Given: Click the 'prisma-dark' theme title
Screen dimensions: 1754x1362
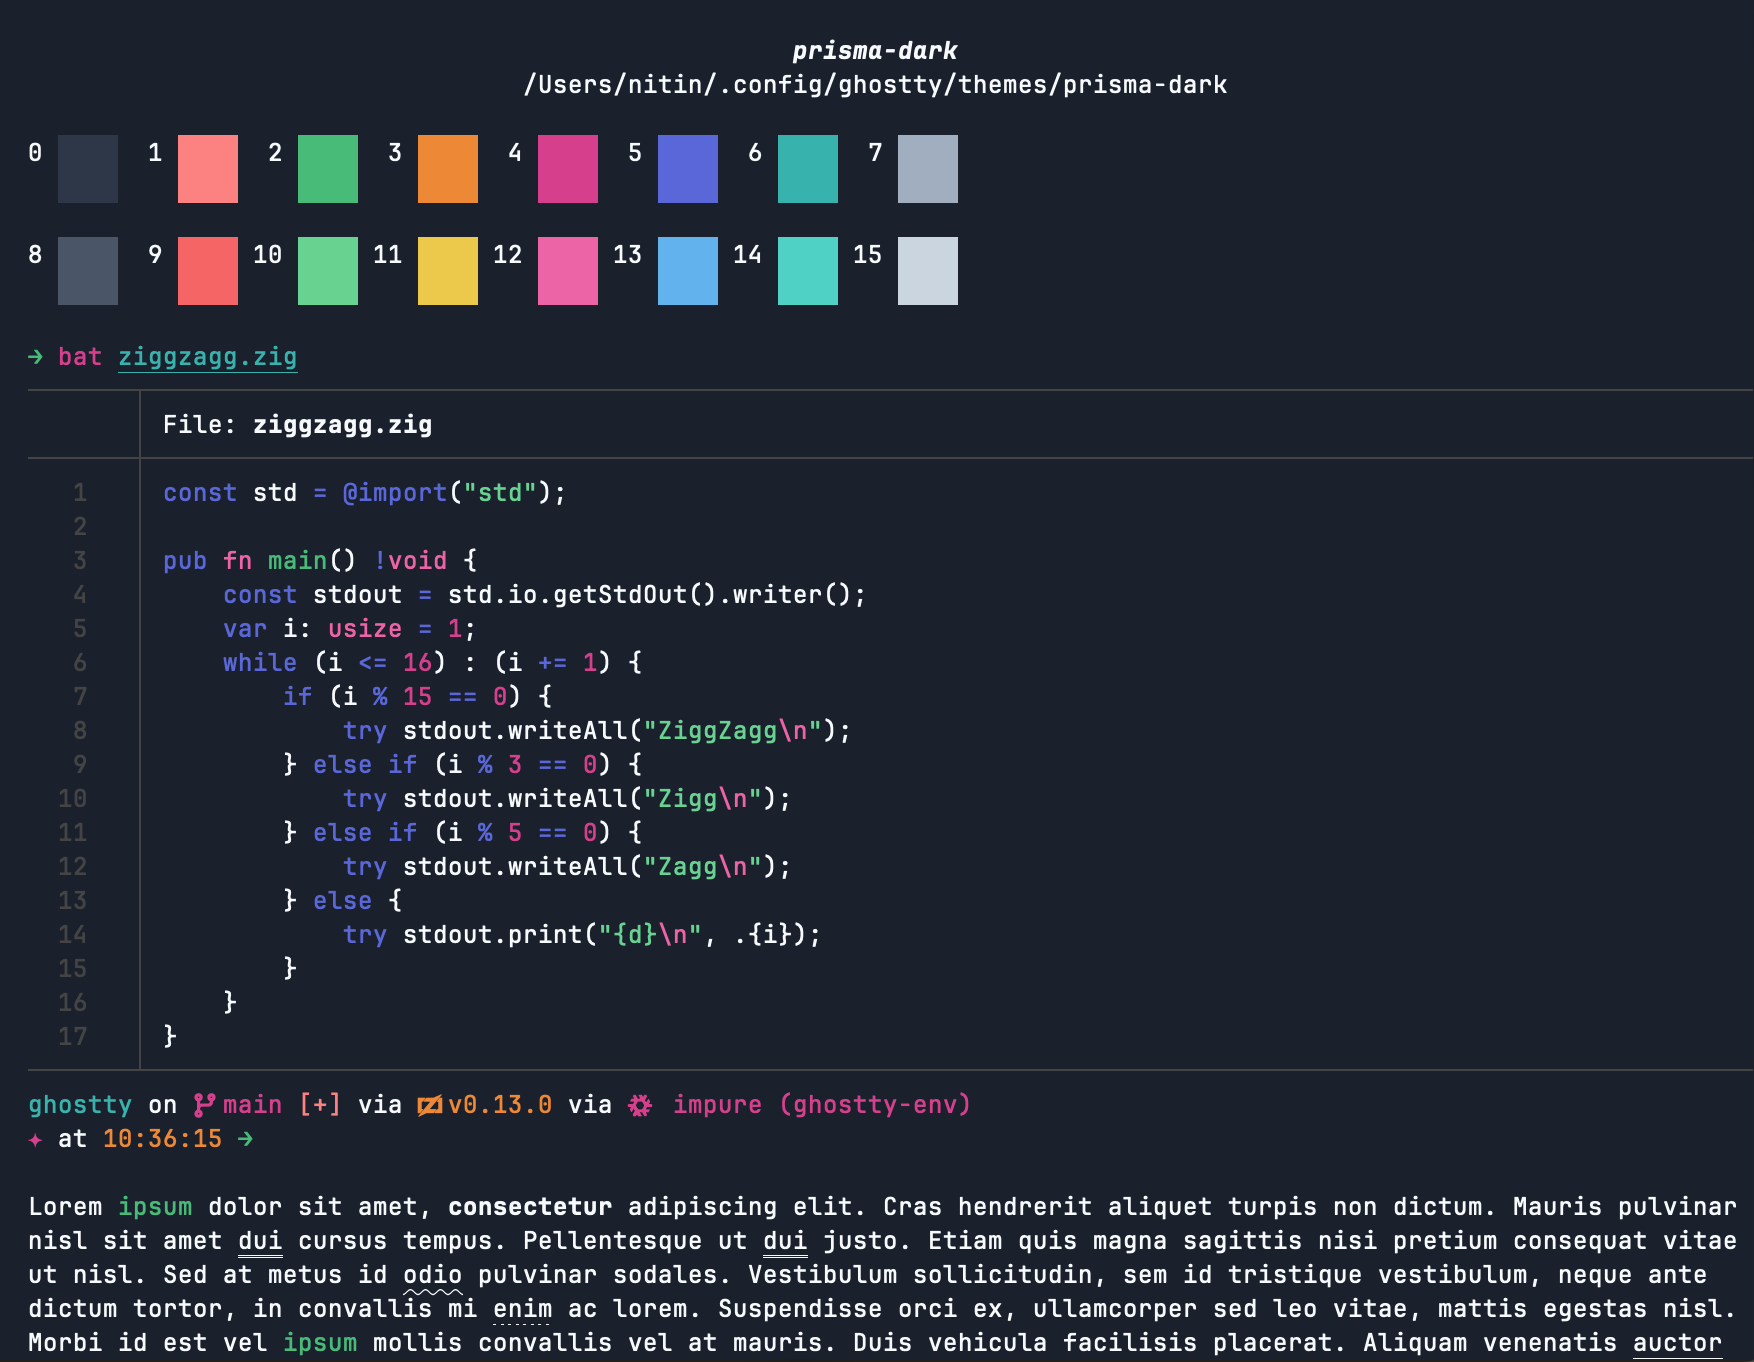Looking at the screenshot, I should tap(875, 51).
